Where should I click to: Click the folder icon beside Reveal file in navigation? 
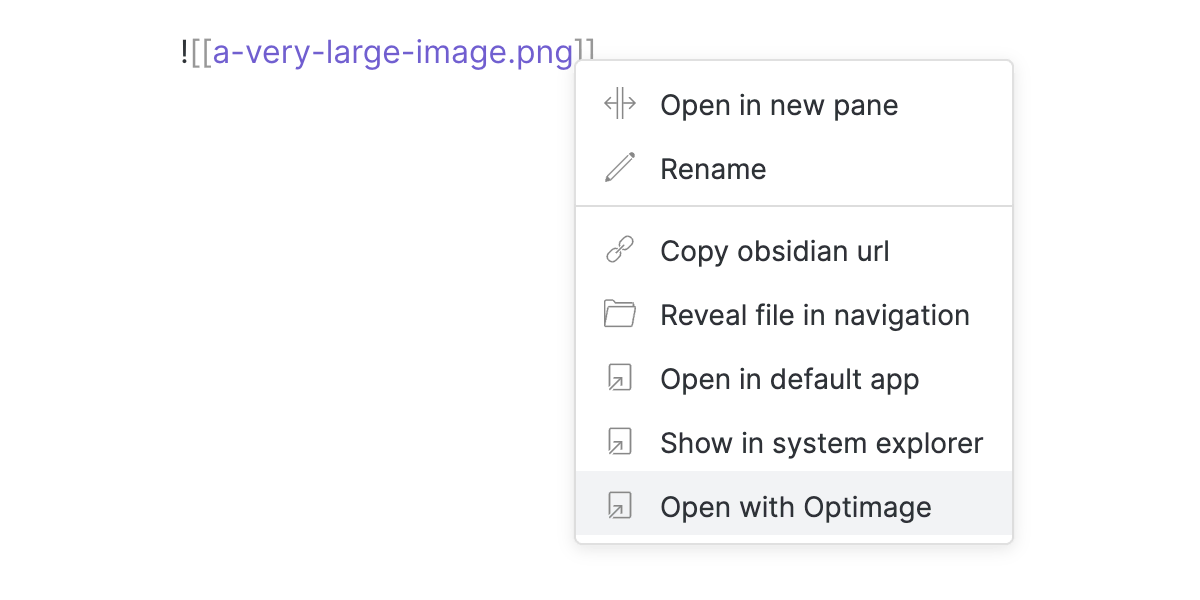pyautogui.click(x=619, y=313)
